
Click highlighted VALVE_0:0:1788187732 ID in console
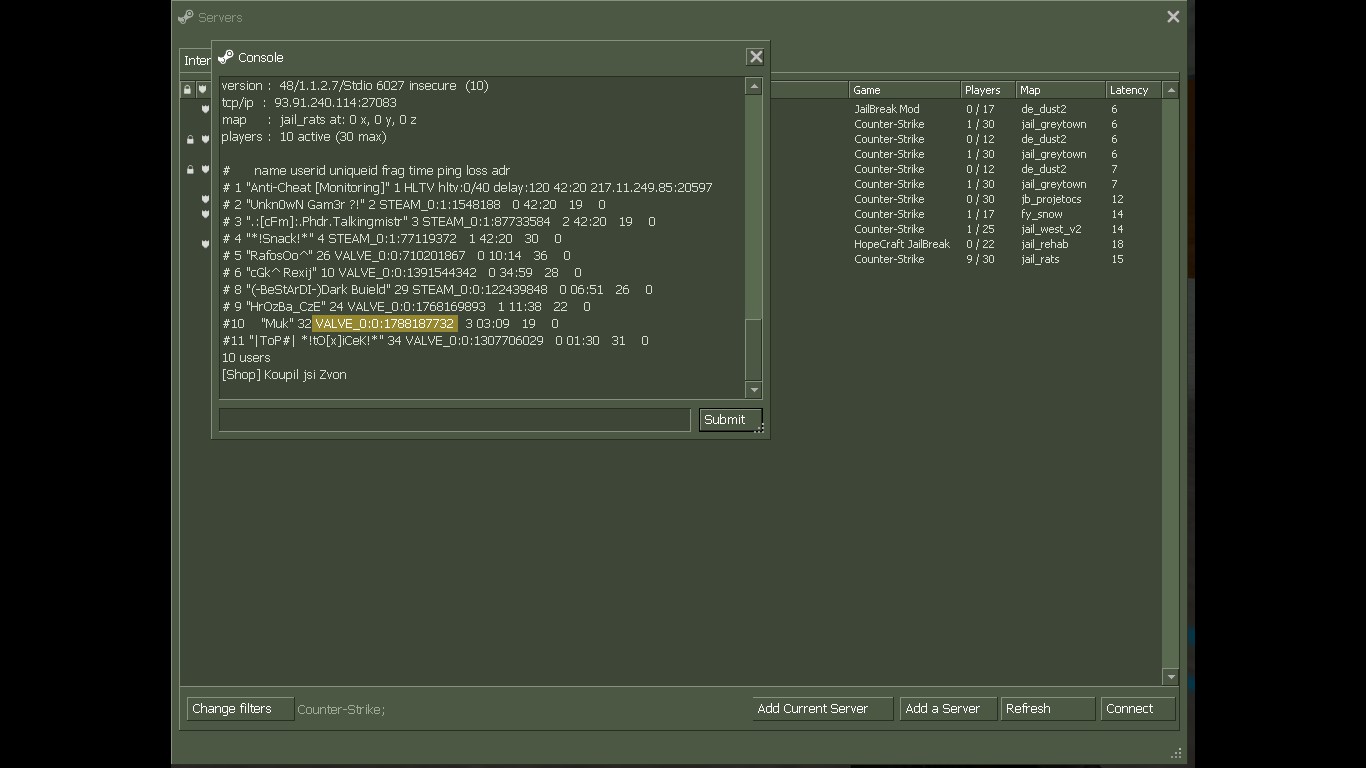385,324
